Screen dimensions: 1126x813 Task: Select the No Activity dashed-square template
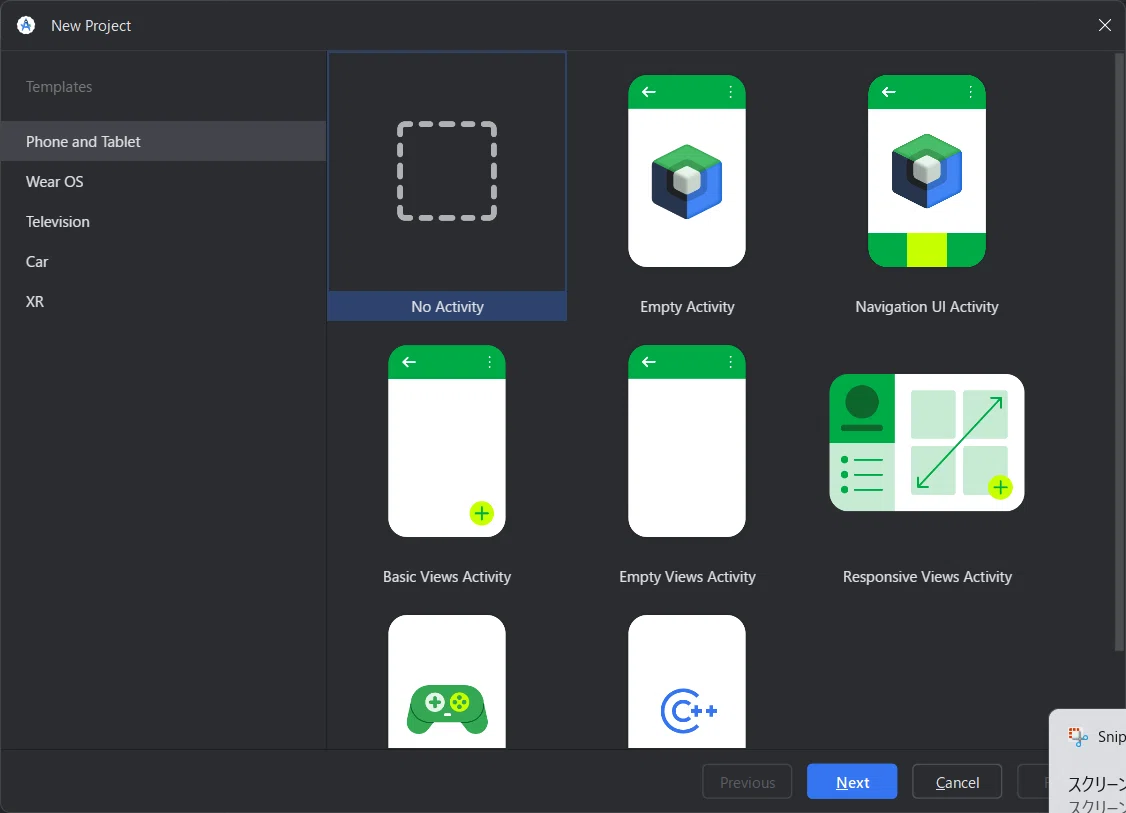447,171
